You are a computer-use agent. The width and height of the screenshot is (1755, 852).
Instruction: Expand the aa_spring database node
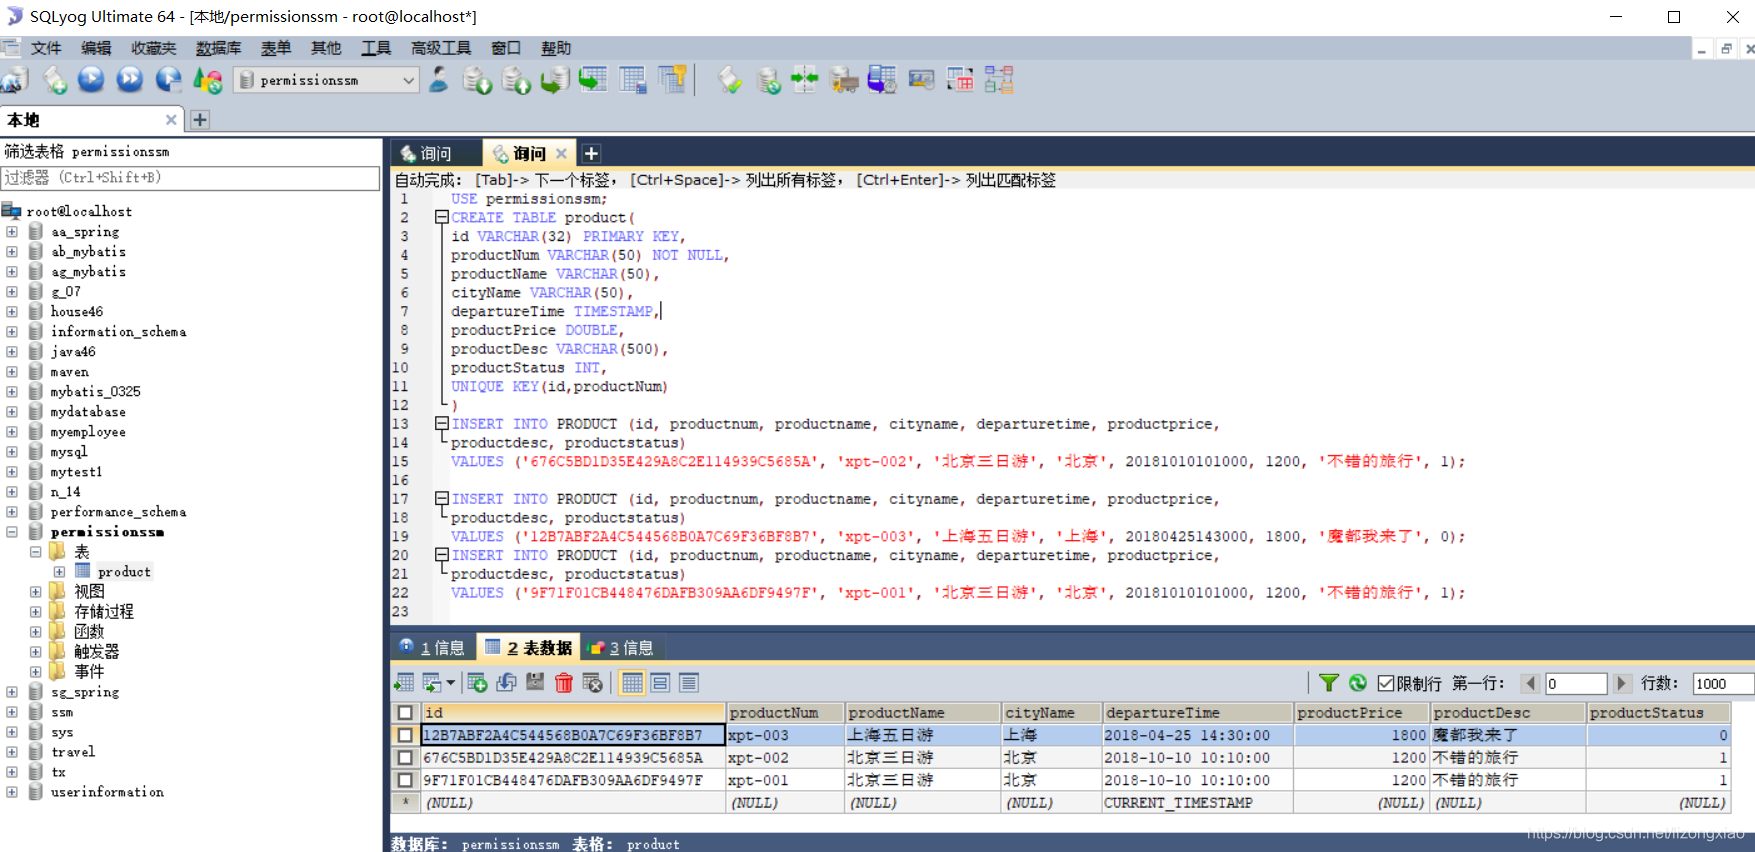[12, 231]
